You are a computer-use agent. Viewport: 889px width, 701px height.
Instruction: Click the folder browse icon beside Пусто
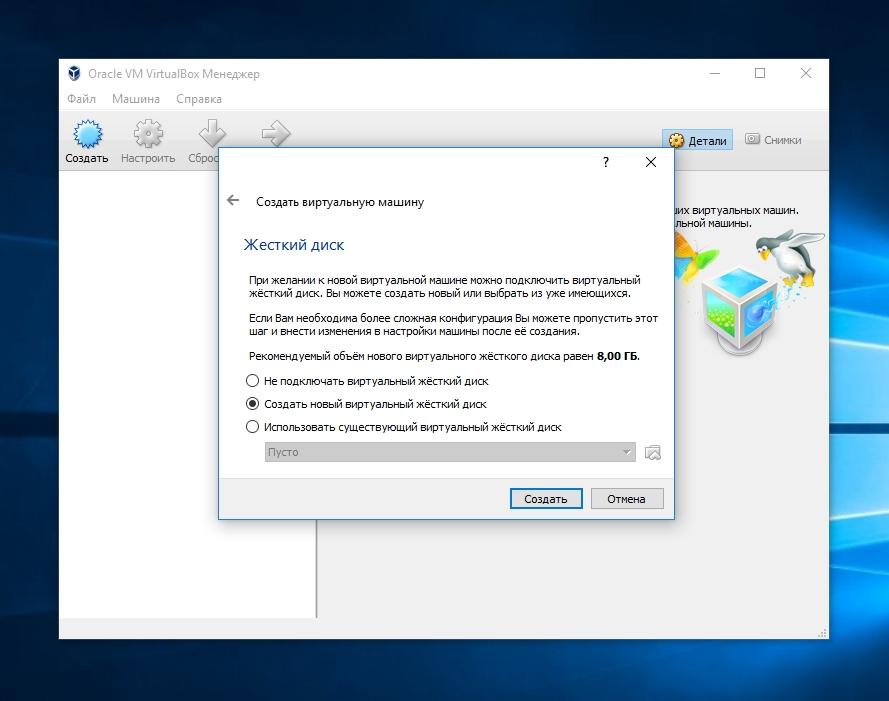pos(653,452)
